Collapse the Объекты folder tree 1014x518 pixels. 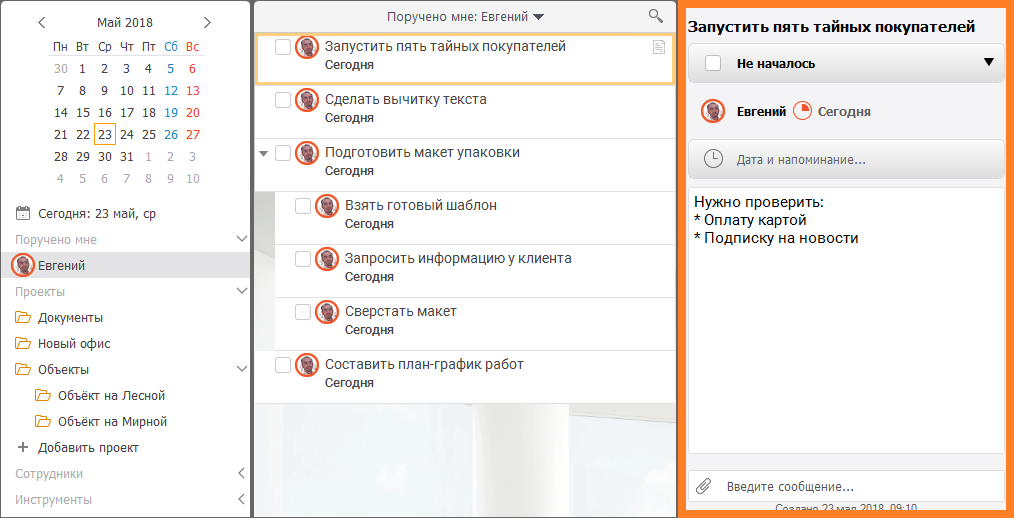(242, 369)
